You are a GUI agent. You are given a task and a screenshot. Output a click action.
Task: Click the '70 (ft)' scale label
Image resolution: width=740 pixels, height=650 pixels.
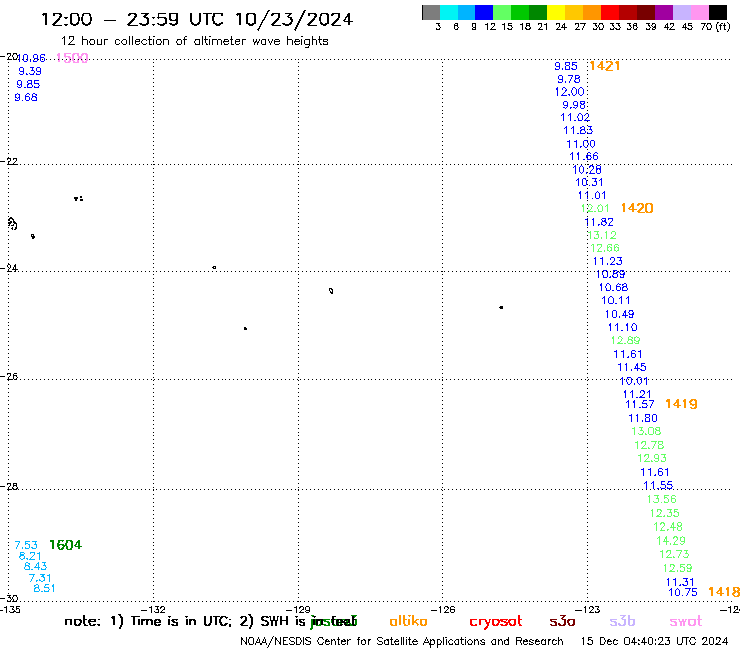(715, 27)
